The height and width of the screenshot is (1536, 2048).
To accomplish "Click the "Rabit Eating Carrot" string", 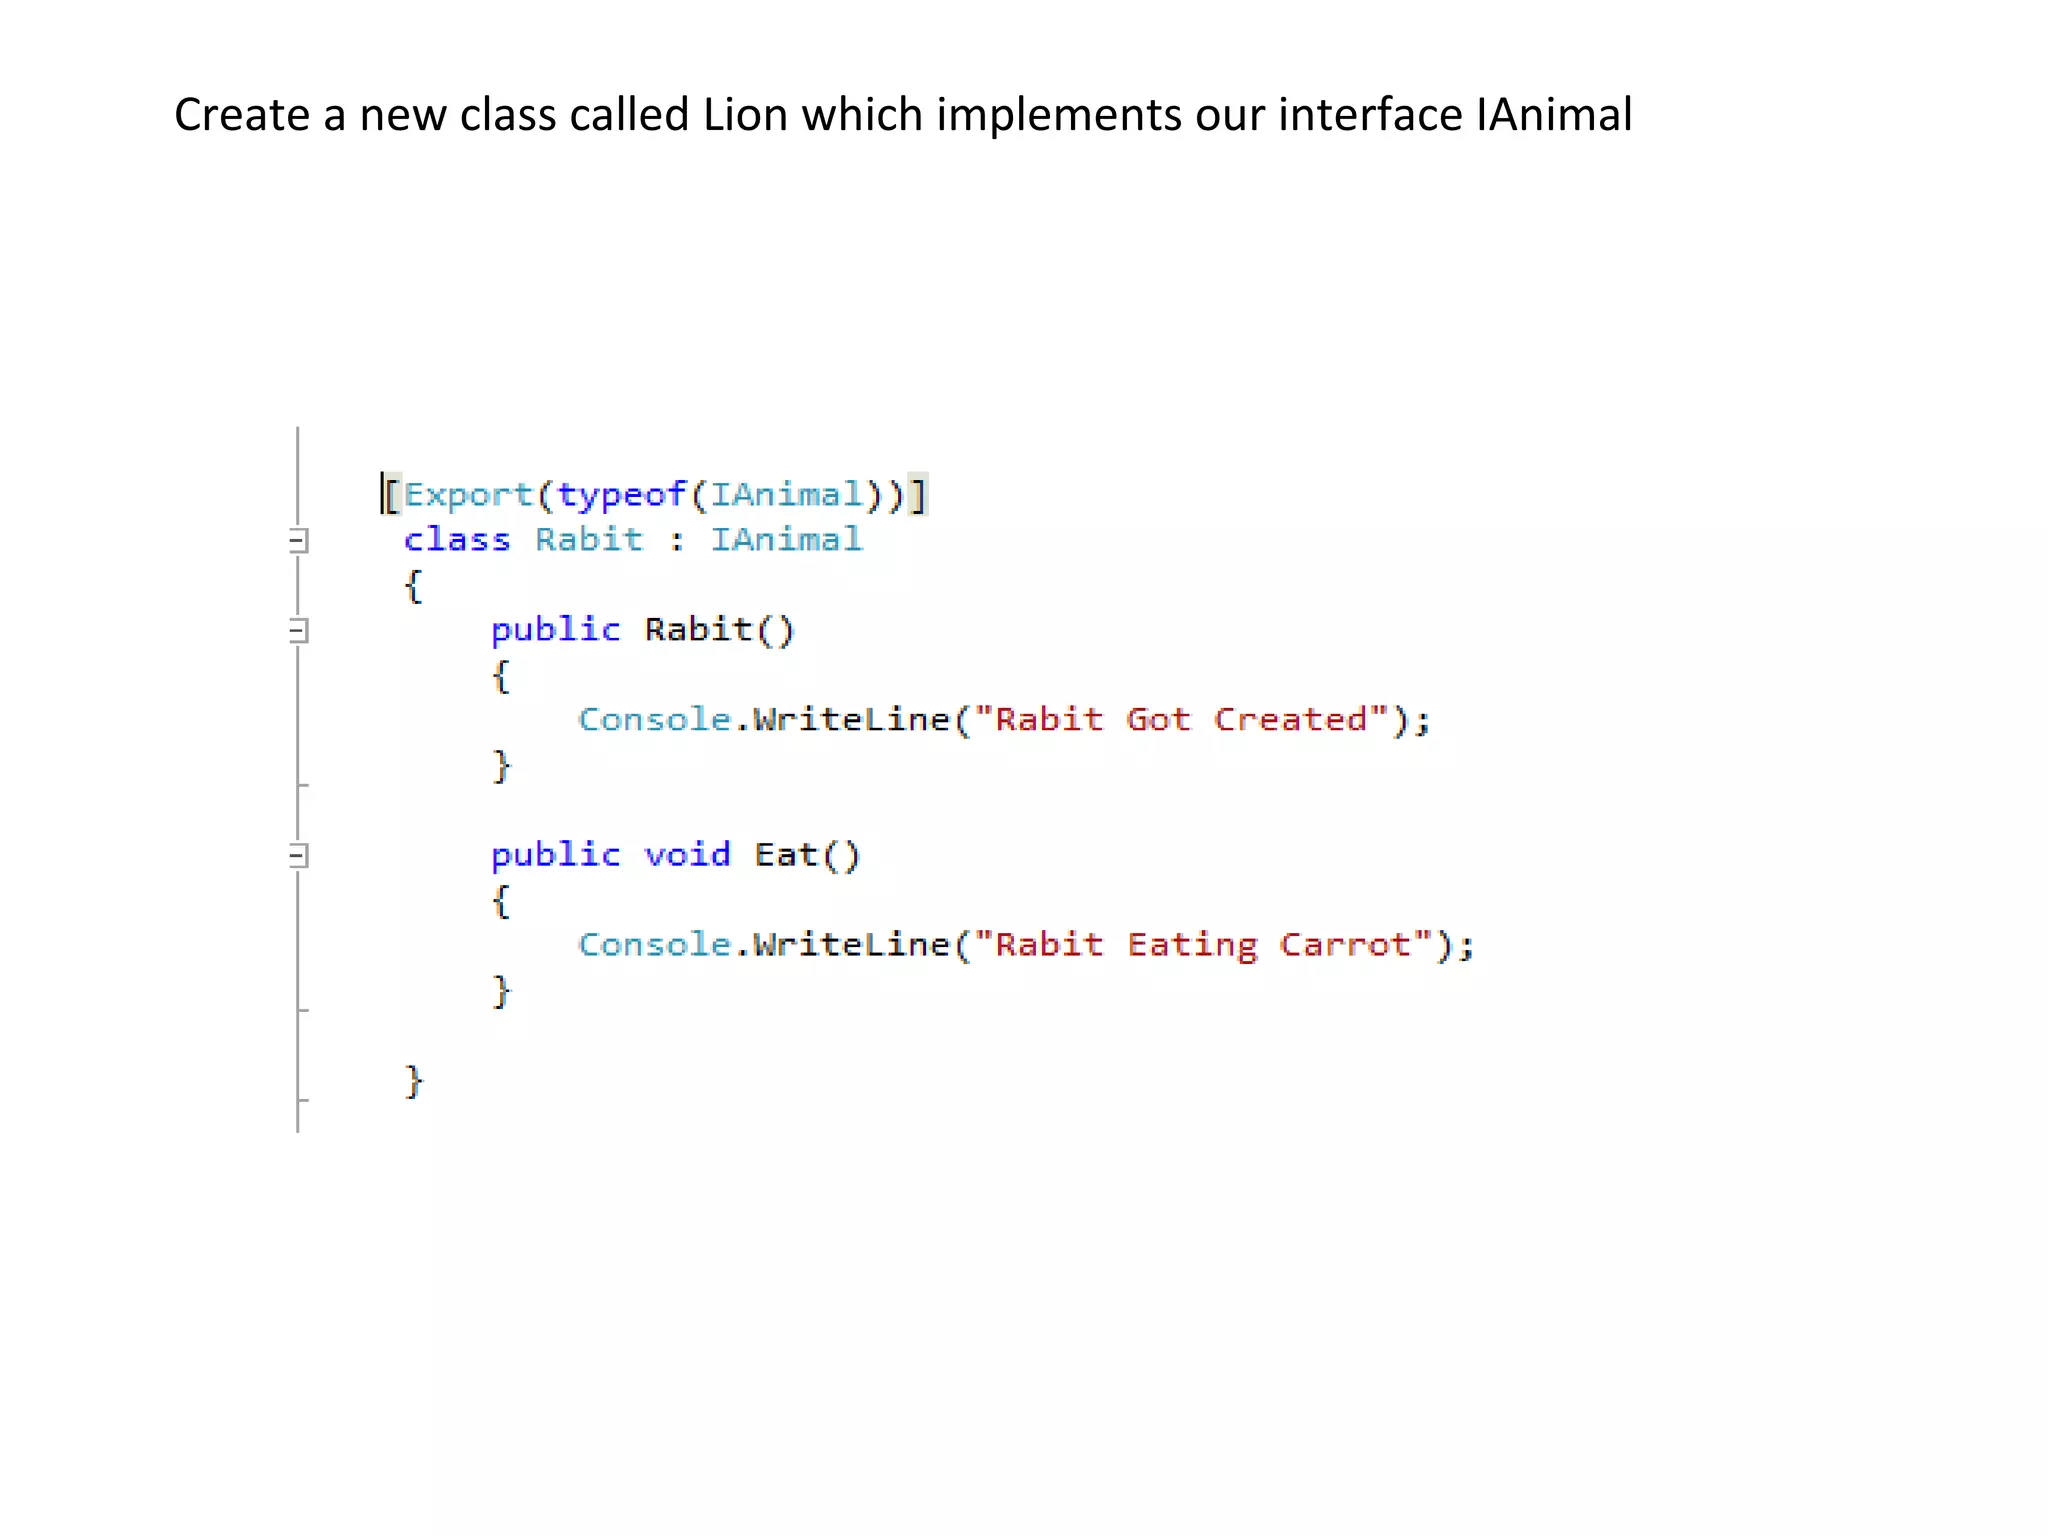I will [x=1203, y=945].
